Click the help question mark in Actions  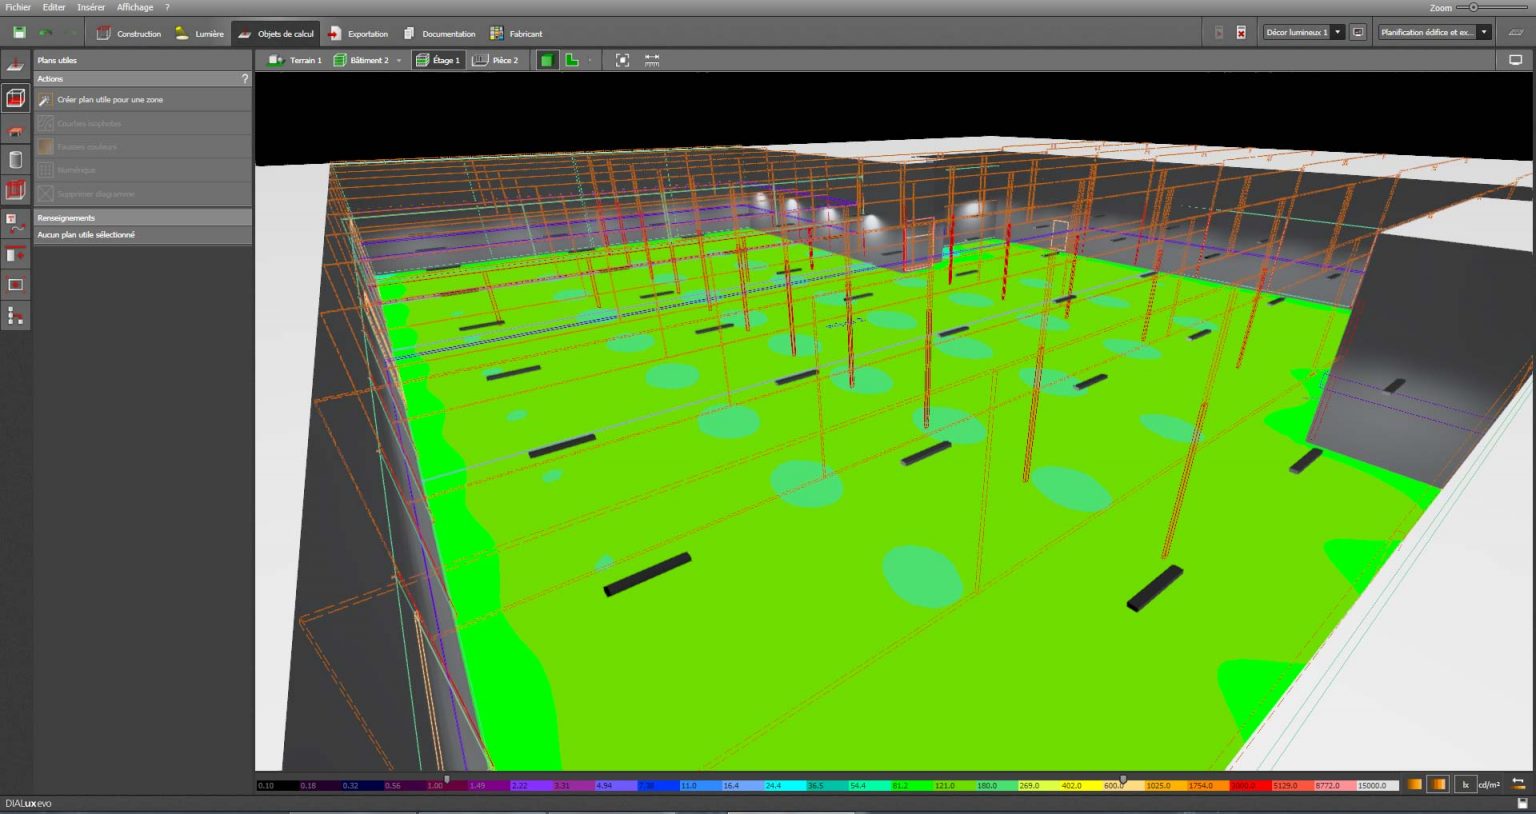244,79
